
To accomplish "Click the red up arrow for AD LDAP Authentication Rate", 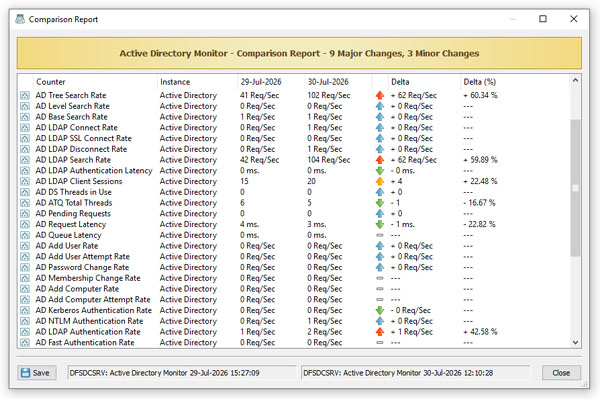I will (x=380, y=332).
